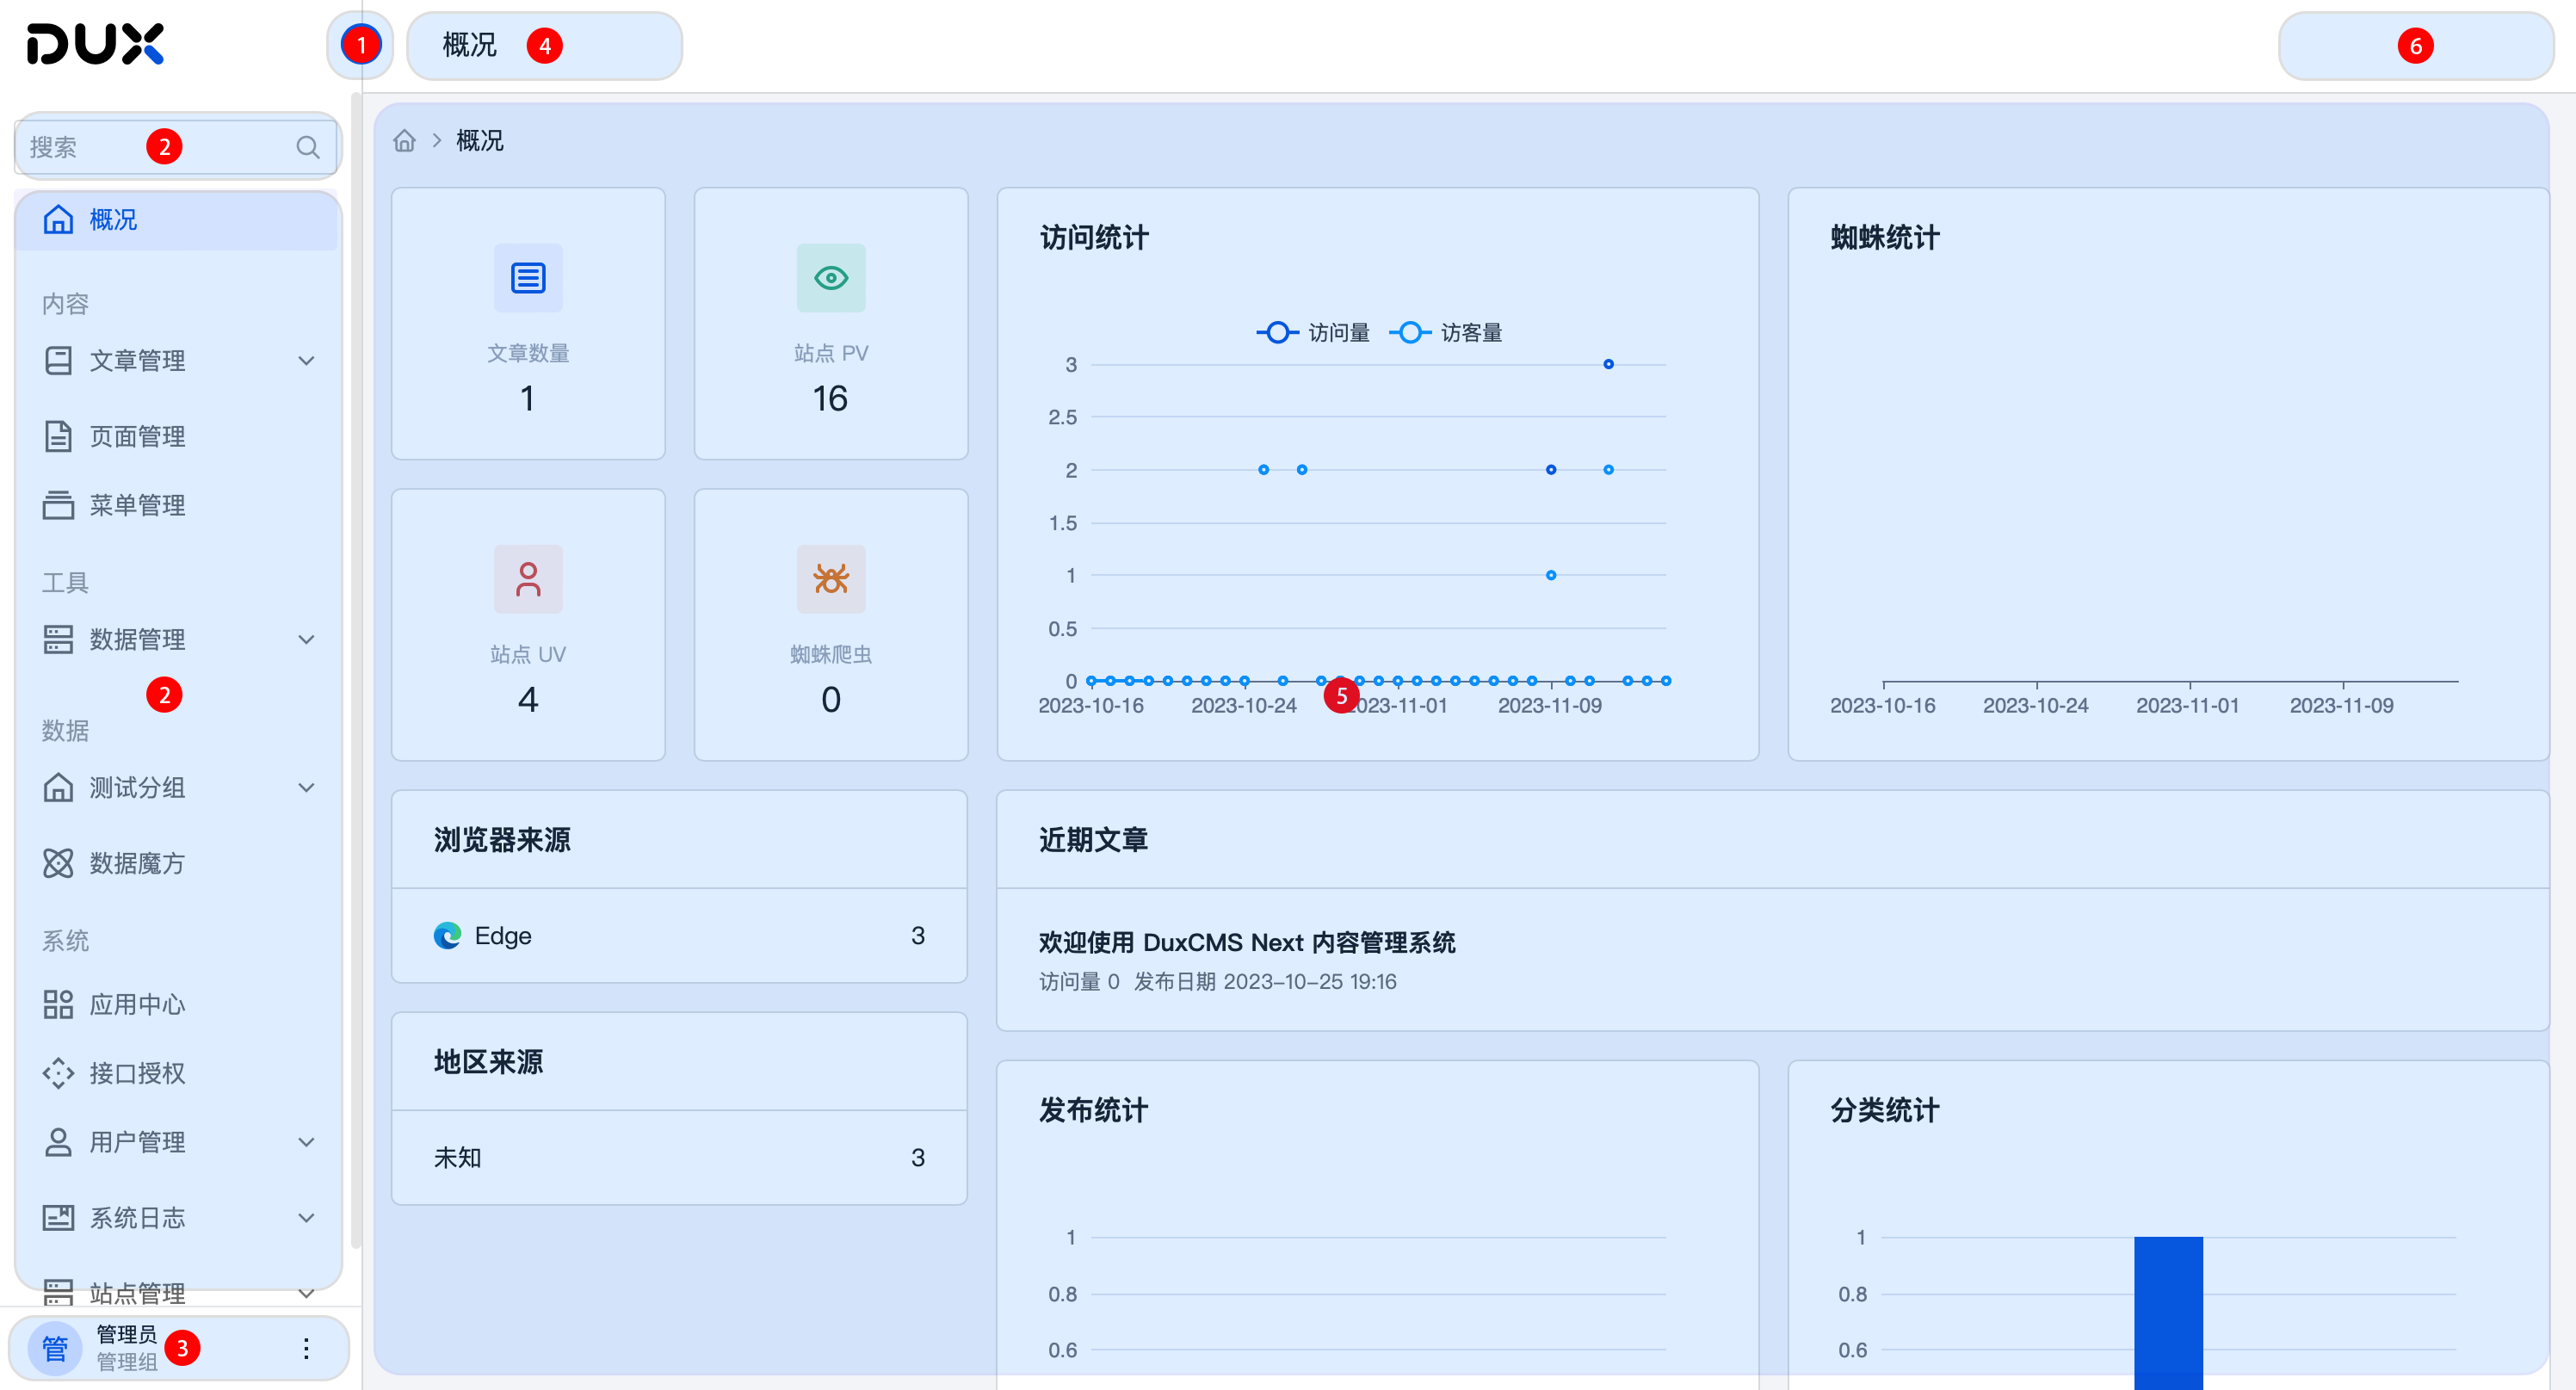Open the DuxCMS Next welcome article
The height and width of the screenshot is (1390, 2576).
[x=1246, y=942]
